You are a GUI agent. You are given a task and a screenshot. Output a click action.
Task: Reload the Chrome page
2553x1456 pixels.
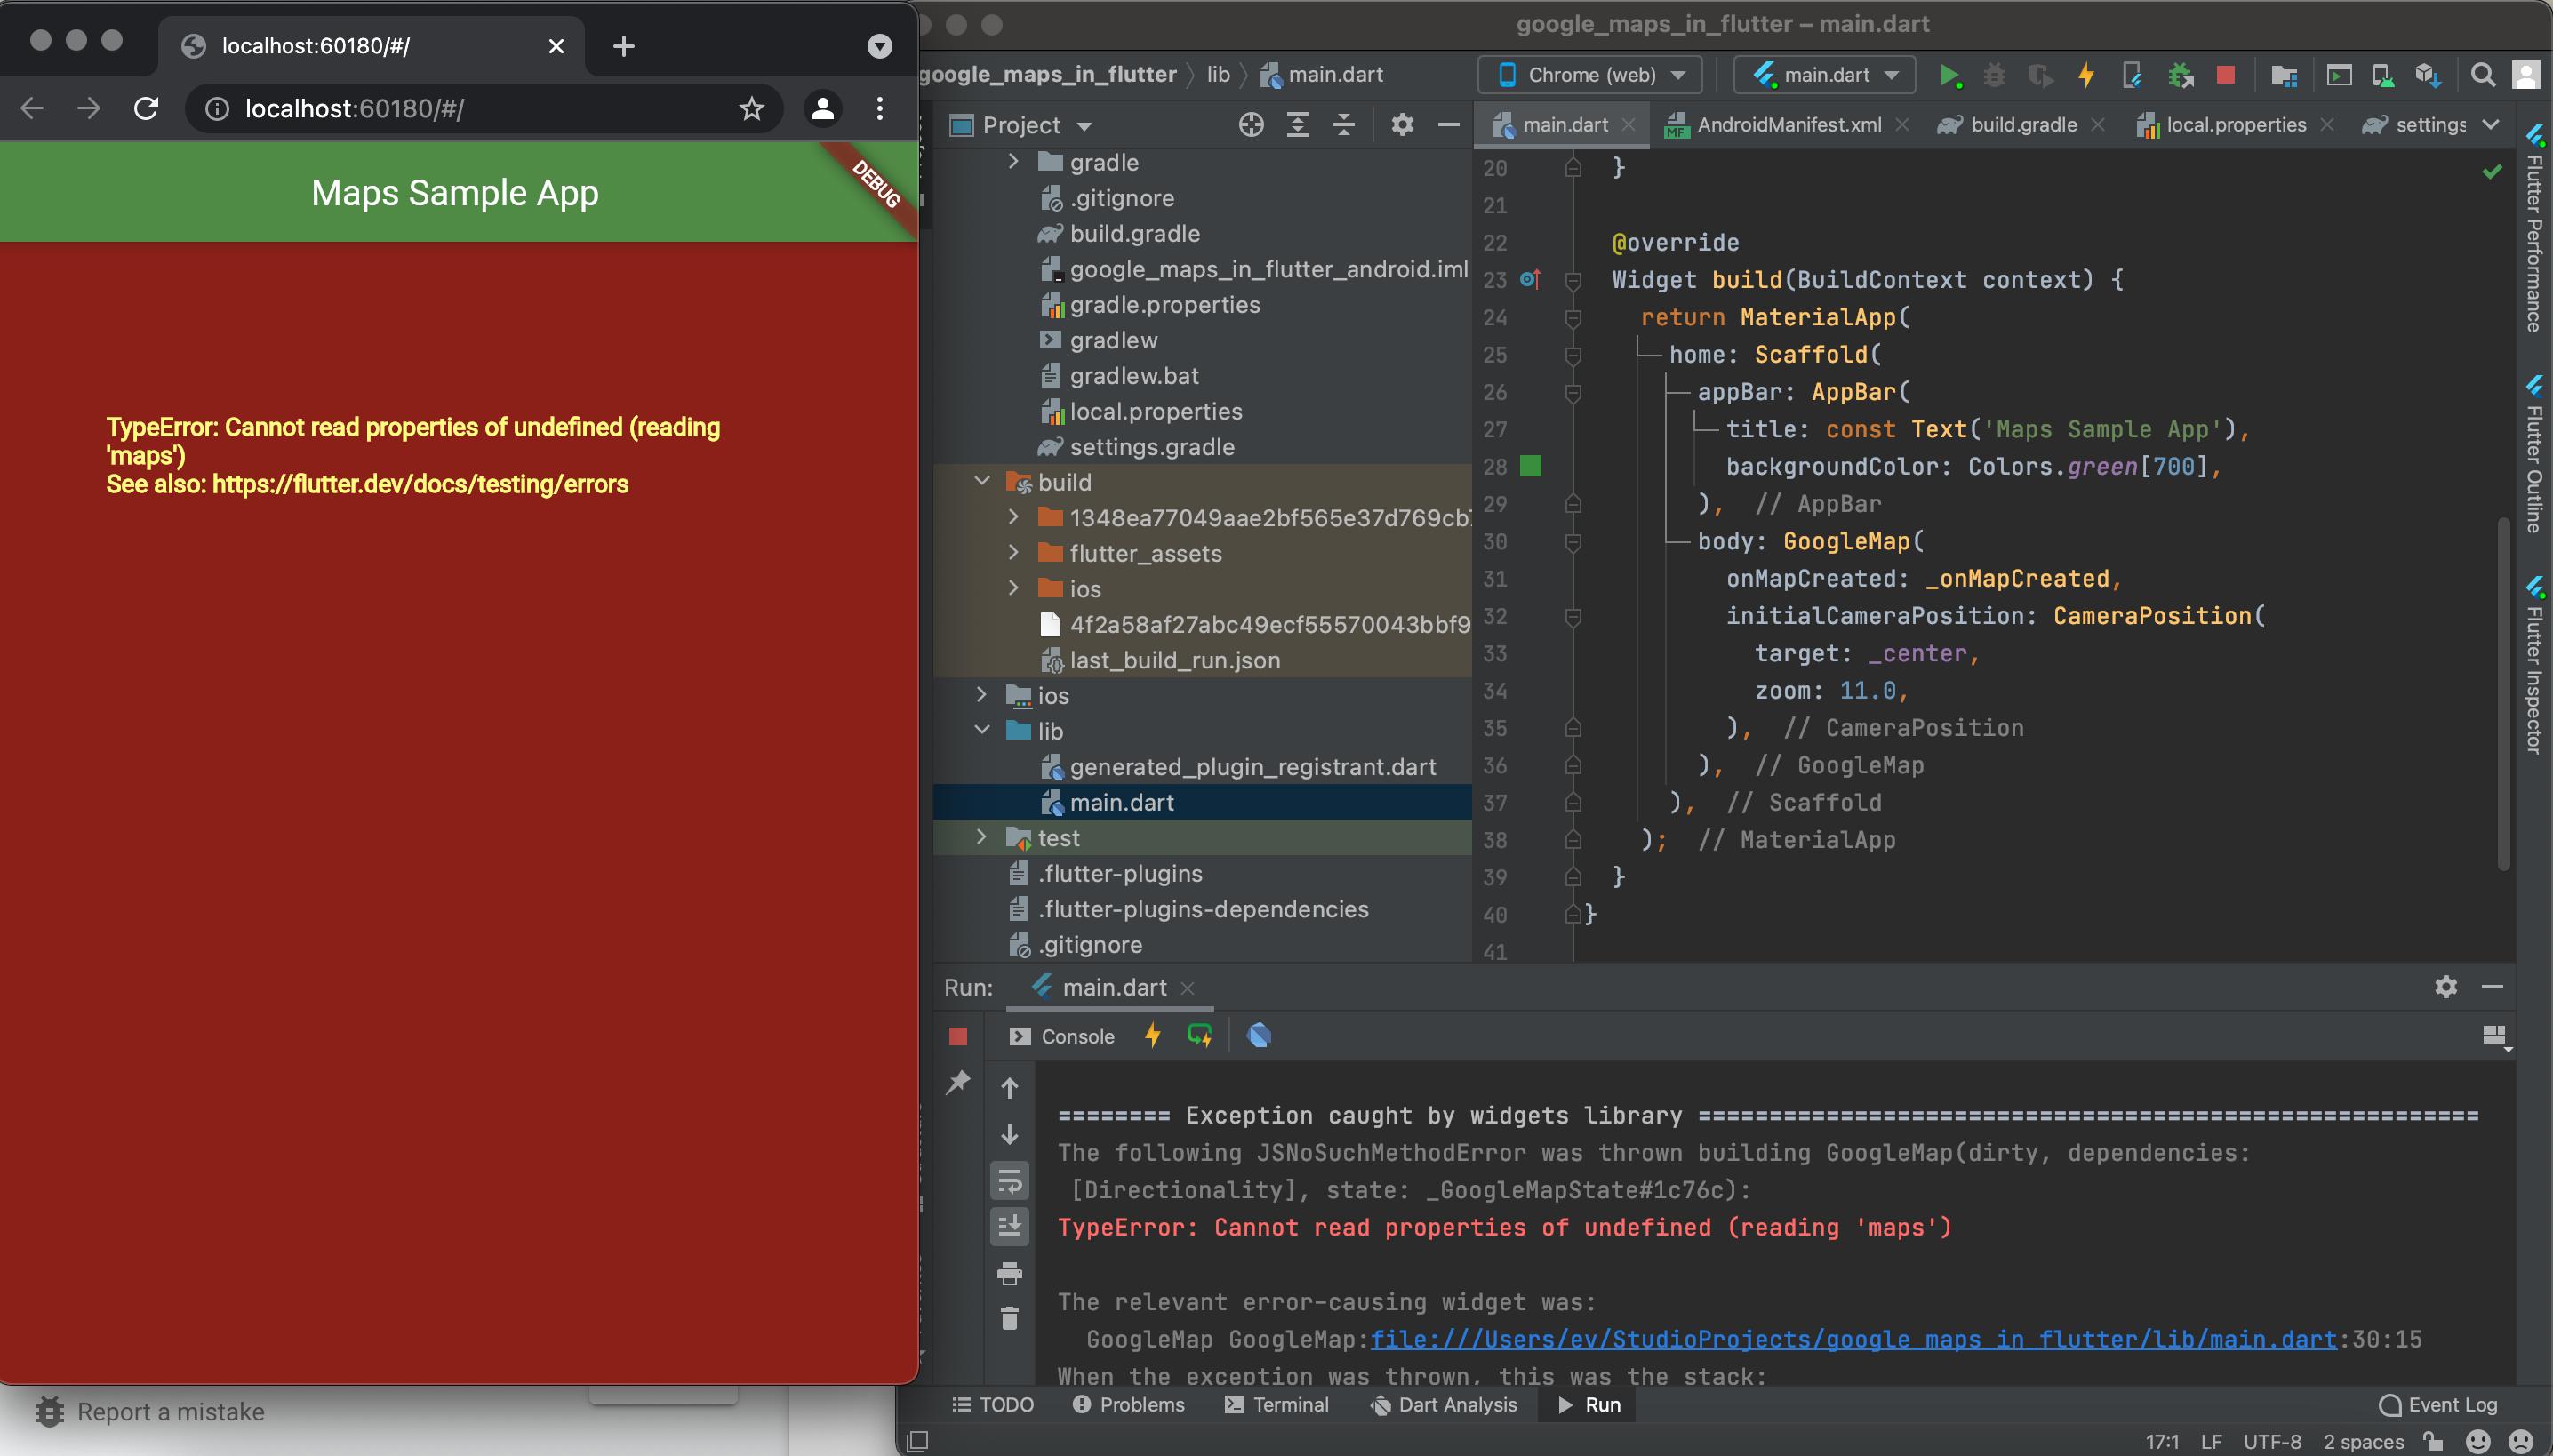(x=146, y=108)
